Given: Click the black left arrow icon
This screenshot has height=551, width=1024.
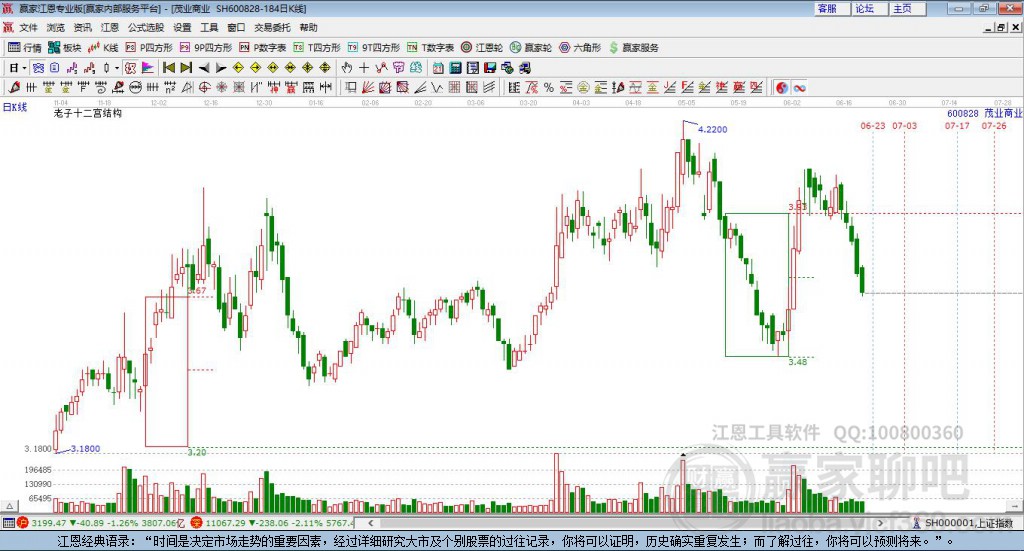Looking at the screenshot, I should (204, 68).
